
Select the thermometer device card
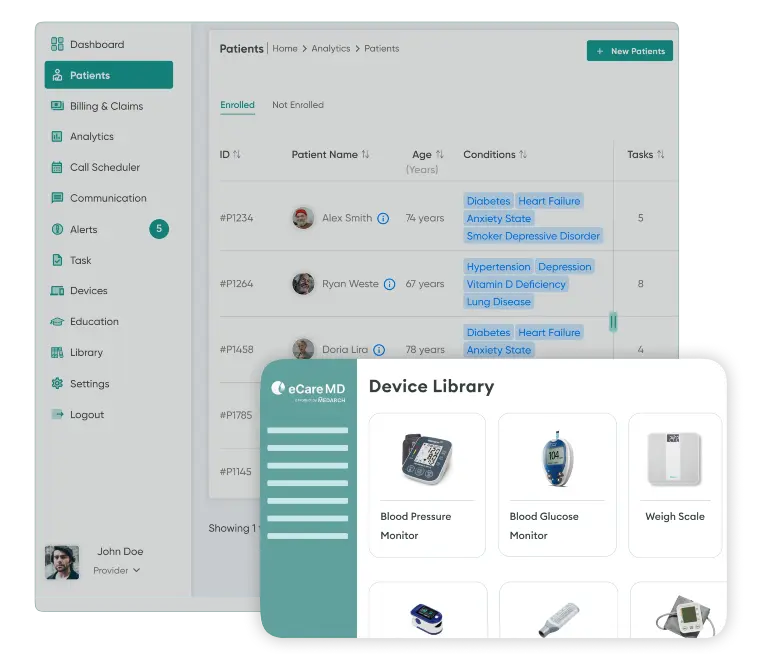pos(558,609)
